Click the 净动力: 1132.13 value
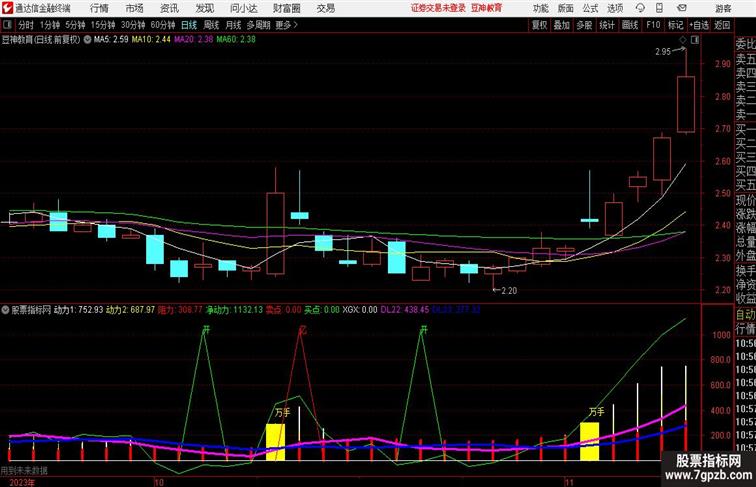 coord(234,310)
